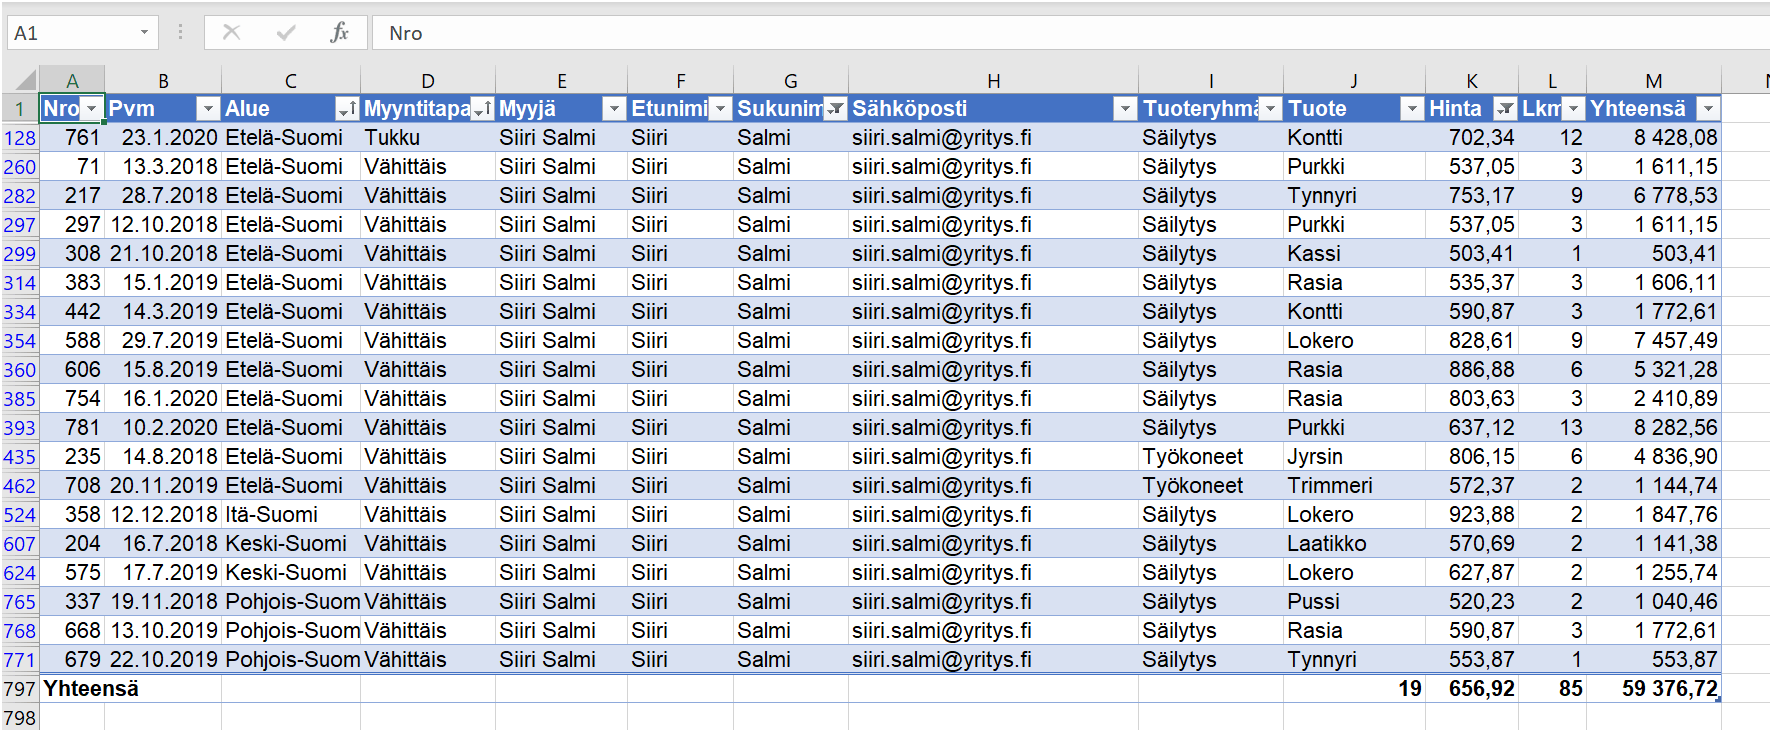The image size is (1772, 732).
Task: Click the date cell 12.12.2018
Action: (164, 514)
